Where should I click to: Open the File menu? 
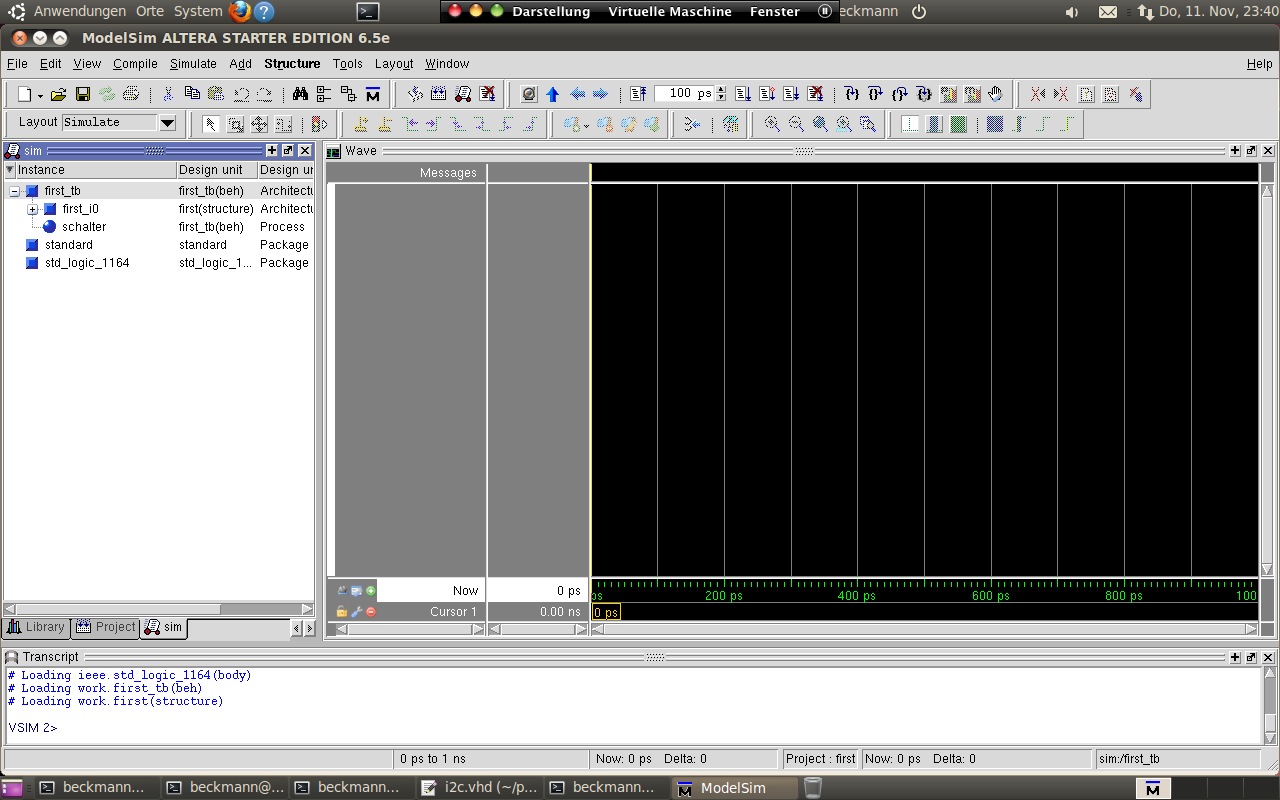click(17, 63)
